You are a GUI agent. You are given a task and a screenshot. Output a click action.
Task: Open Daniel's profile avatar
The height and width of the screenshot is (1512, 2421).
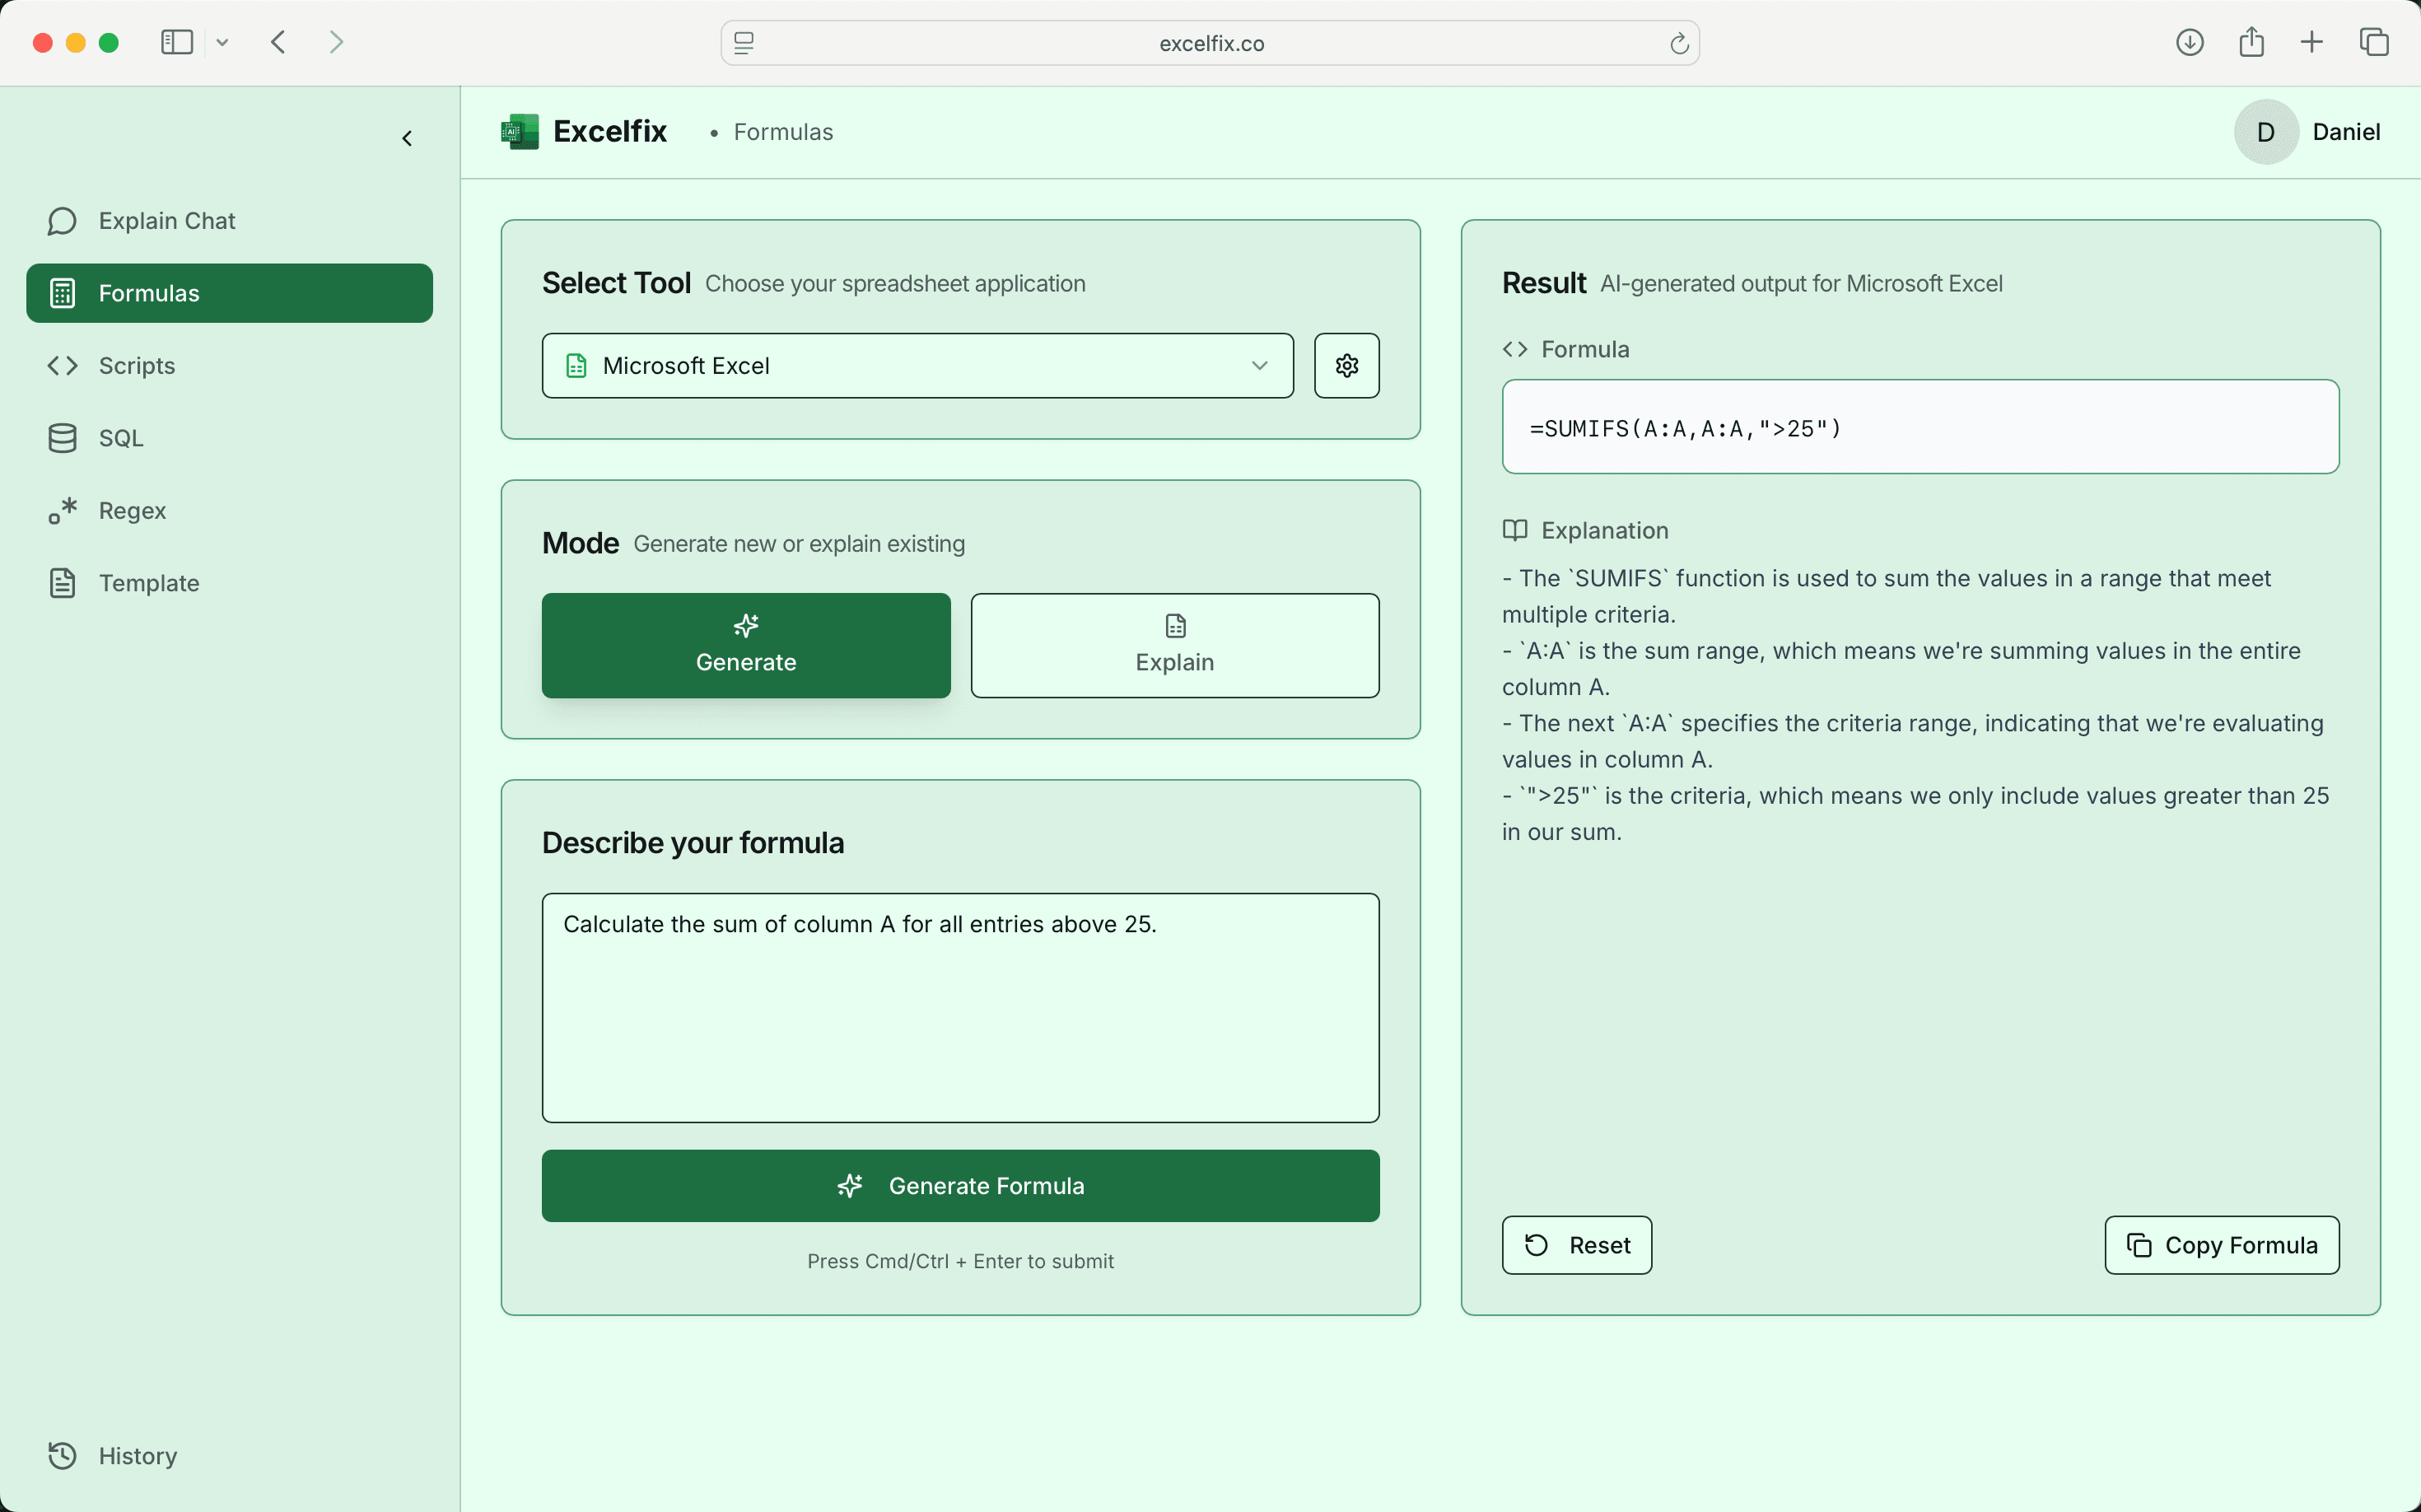(x=2266, y=132)
